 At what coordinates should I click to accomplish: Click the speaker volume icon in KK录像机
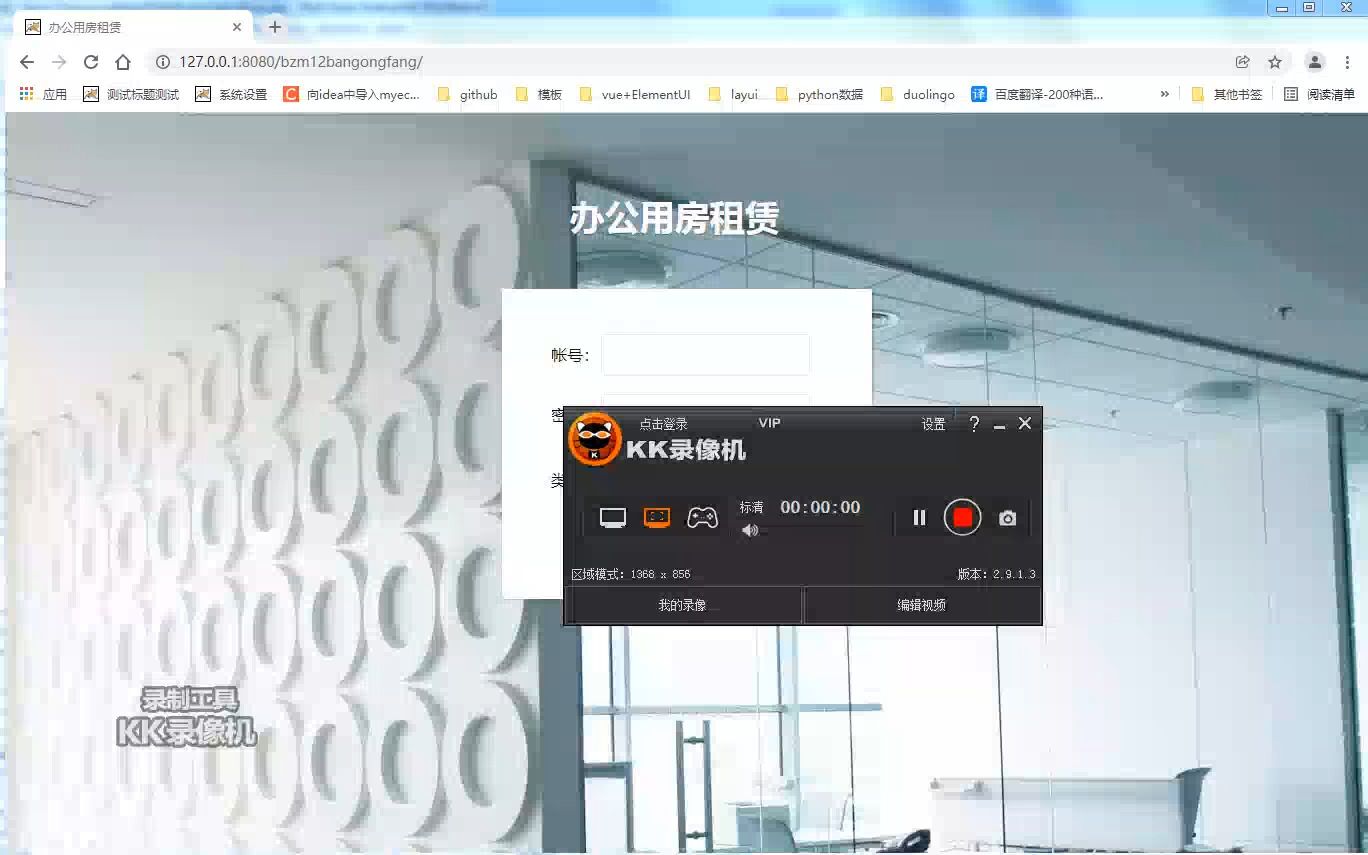point(750,530)
